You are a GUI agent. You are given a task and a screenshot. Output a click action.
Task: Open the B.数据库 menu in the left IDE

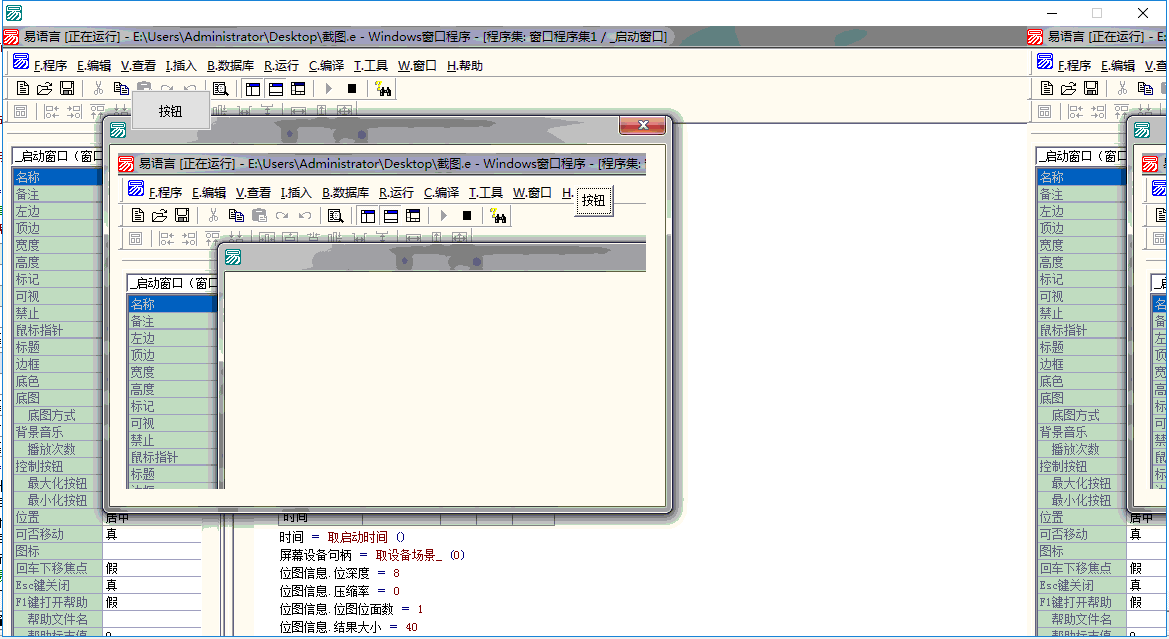coord(230,66)
